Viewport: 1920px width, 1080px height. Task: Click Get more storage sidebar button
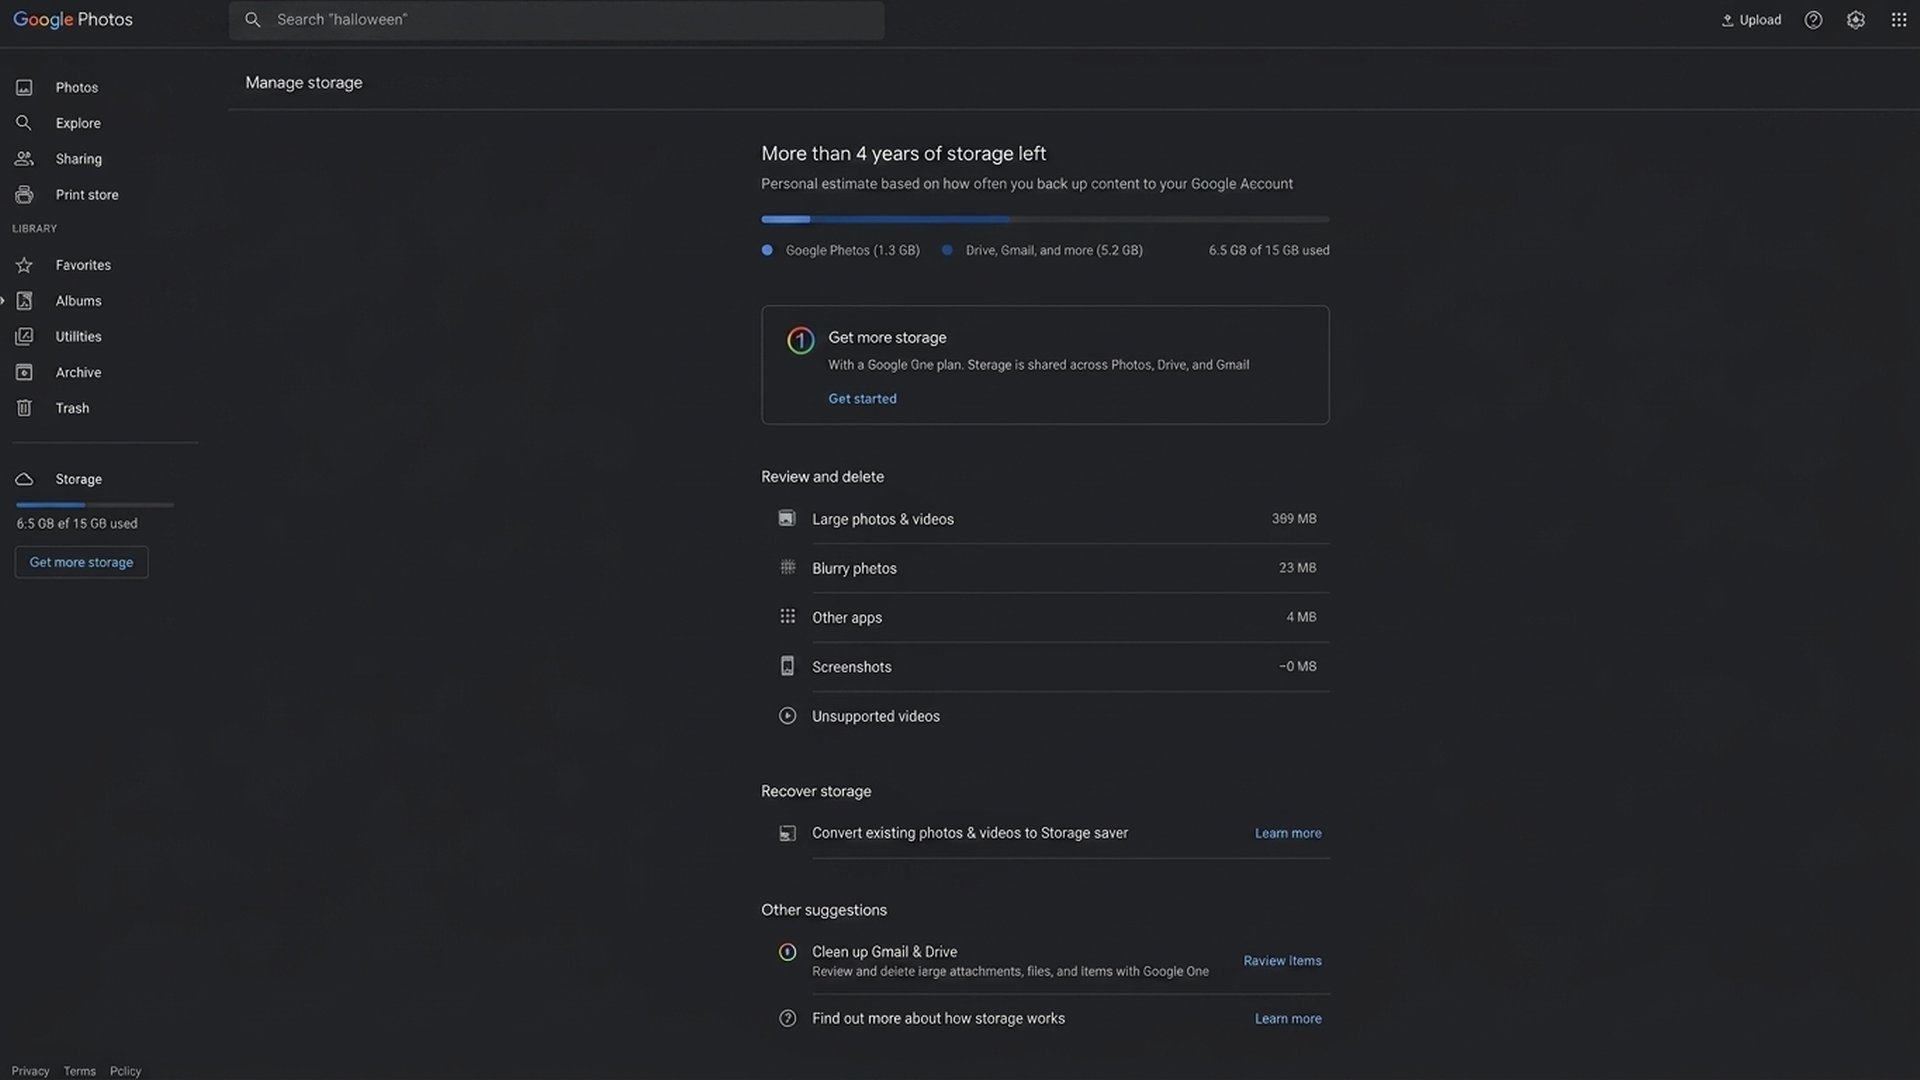tap(81, 562)
